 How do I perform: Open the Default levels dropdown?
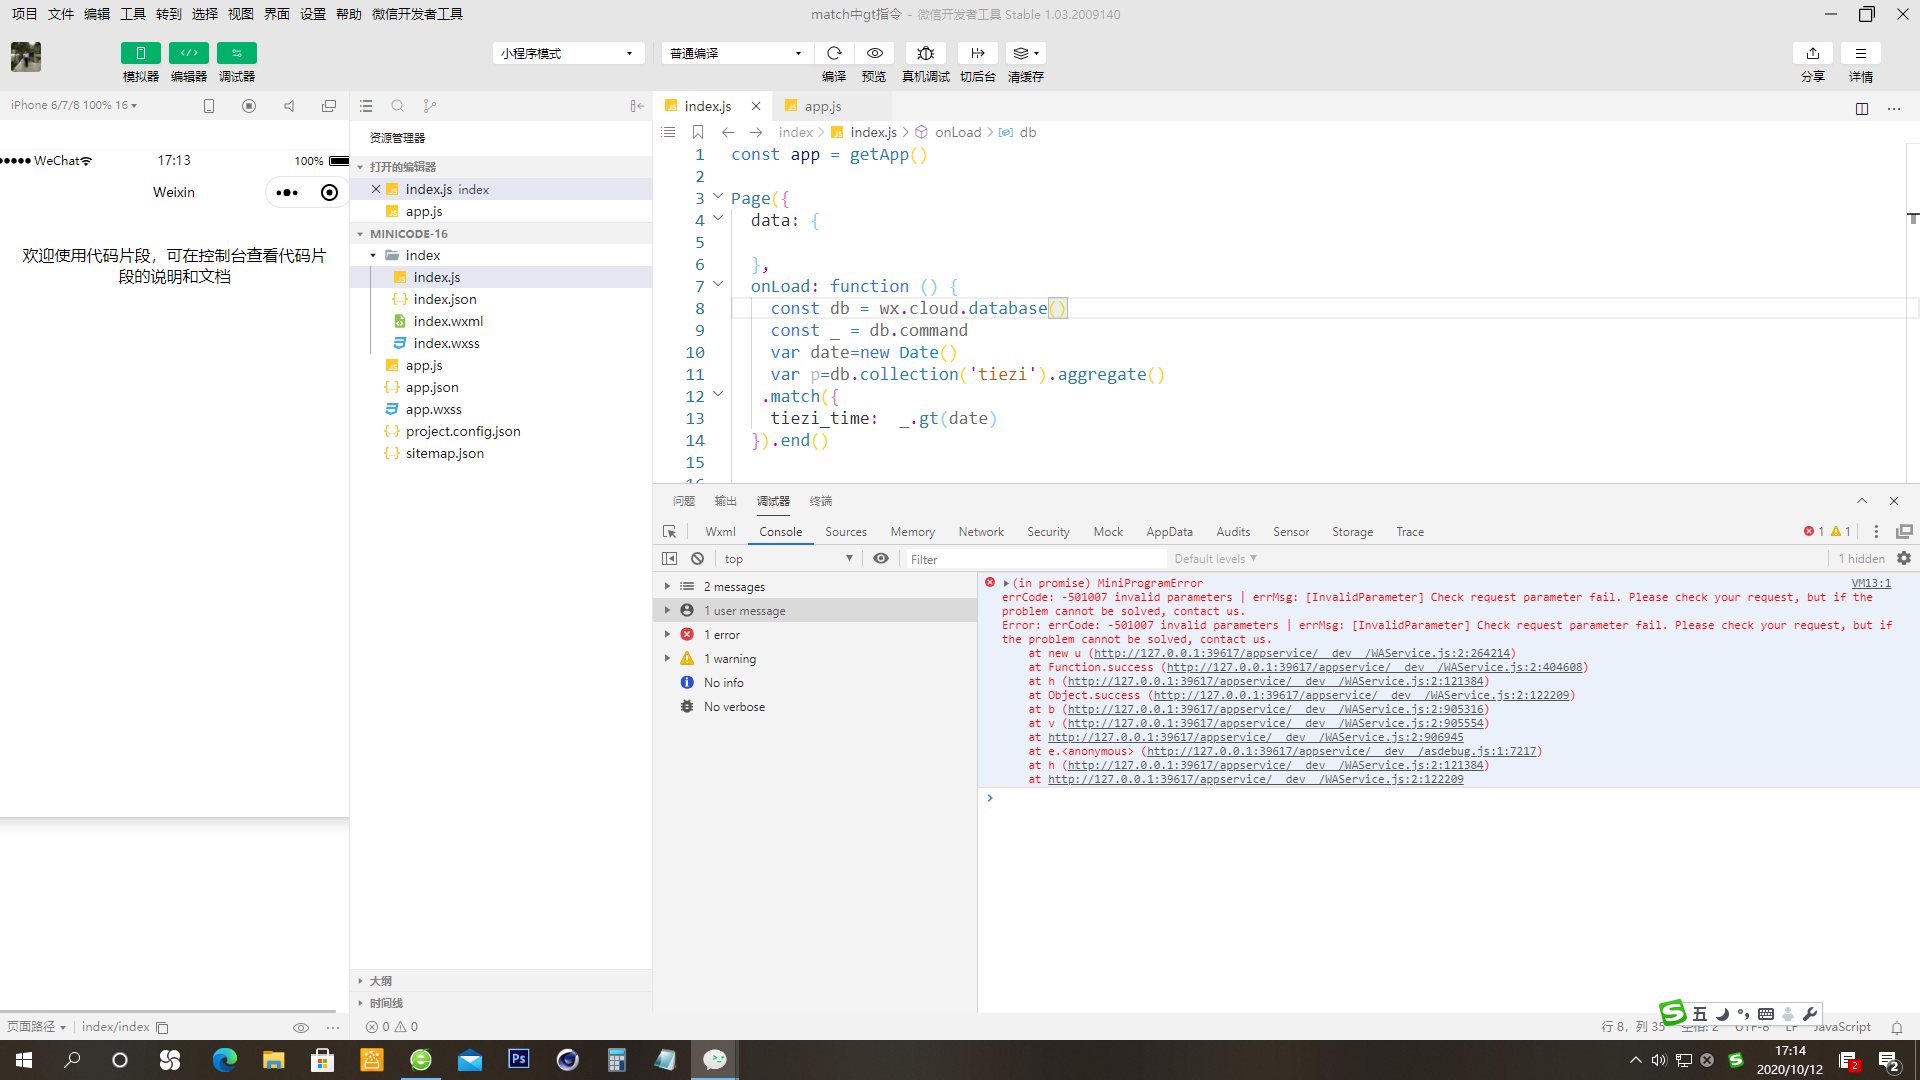[x=1215, y=559]
